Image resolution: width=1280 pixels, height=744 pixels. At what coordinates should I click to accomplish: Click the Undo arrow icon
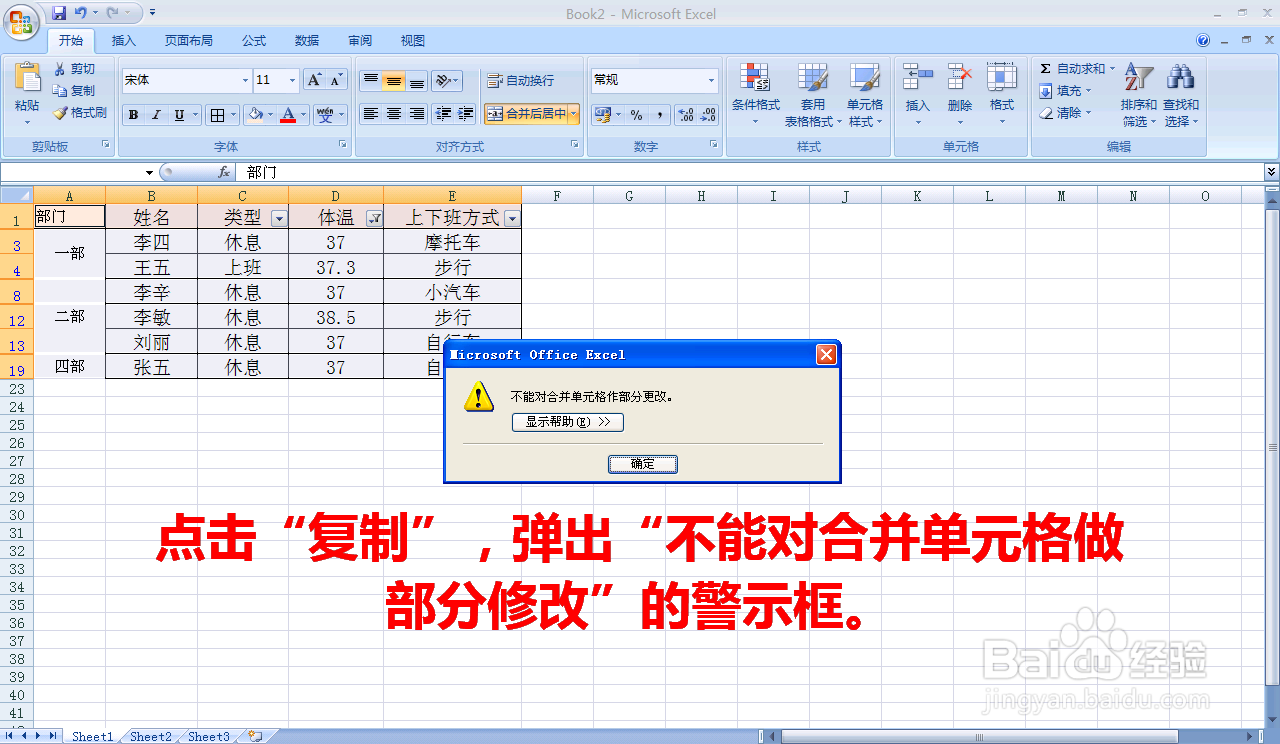pos(80,13)
